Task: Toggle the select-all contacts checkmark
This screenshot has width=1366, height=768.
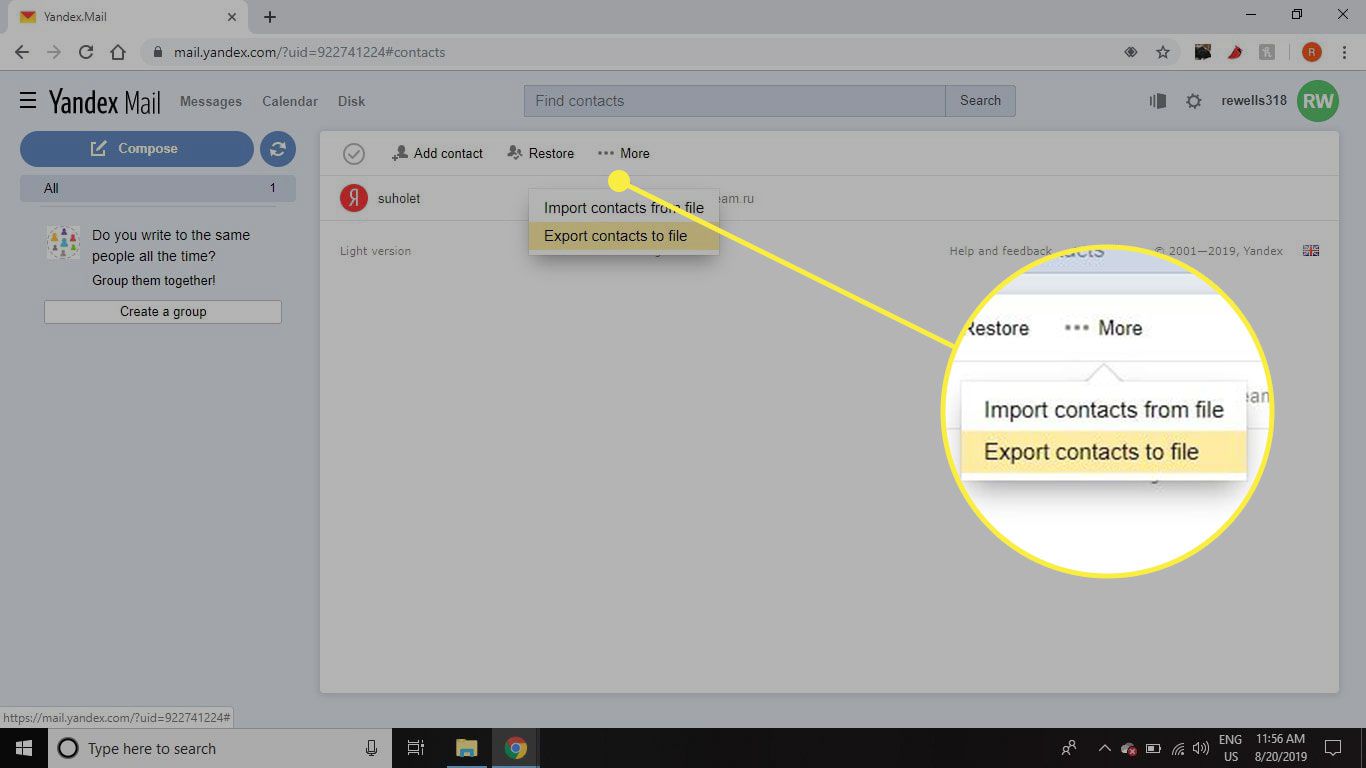Action: (353, 154)
